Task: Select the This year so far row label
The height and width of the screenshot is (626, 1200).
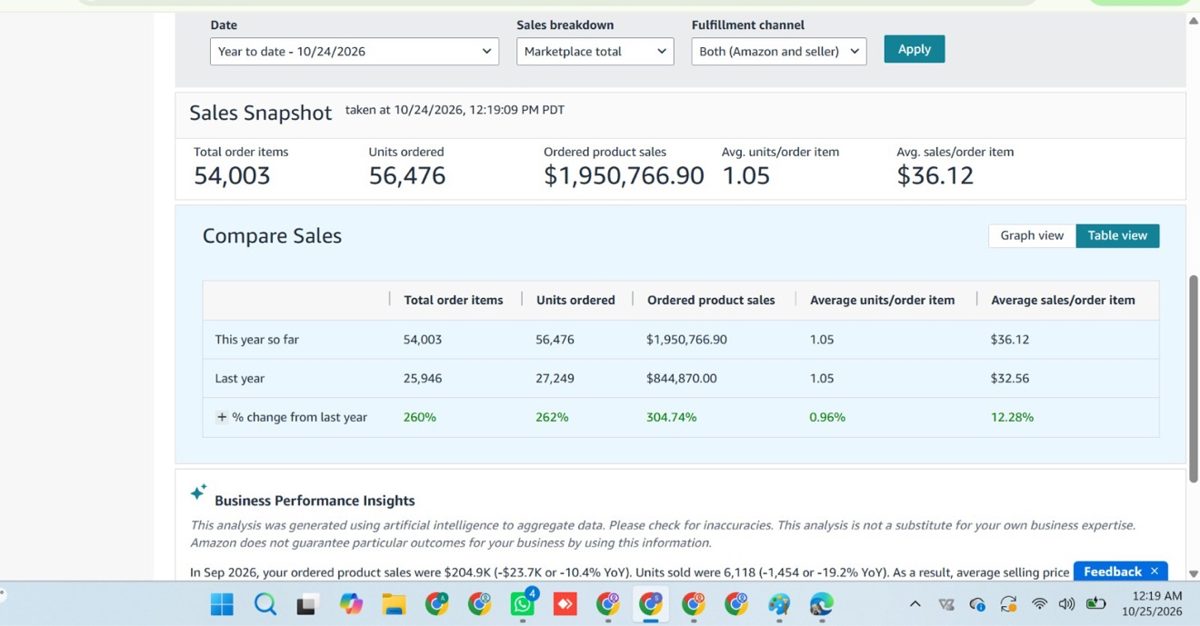Action: (x=257, y=339)
